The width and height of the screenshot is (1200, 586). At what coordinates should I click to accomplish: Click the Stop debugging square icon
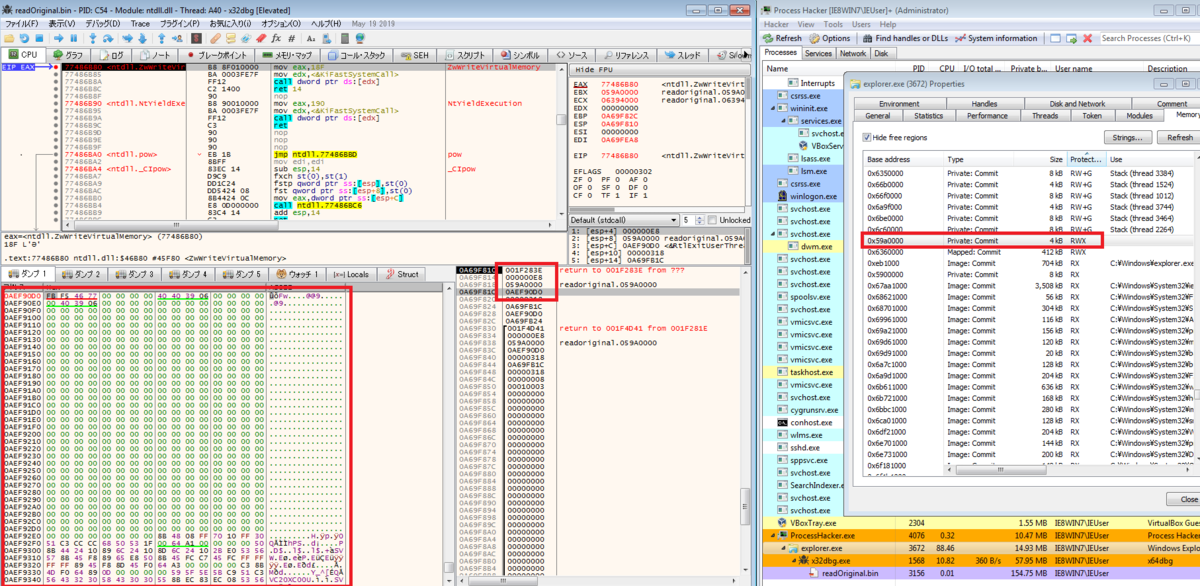point(39,38)
